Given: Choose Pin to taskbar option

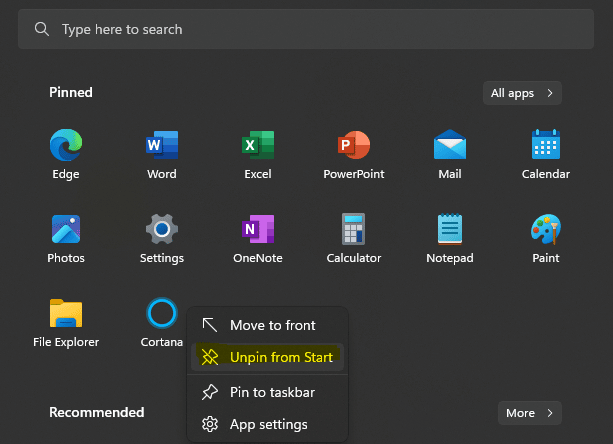Looking at the screenshot, I should [267, 392].
